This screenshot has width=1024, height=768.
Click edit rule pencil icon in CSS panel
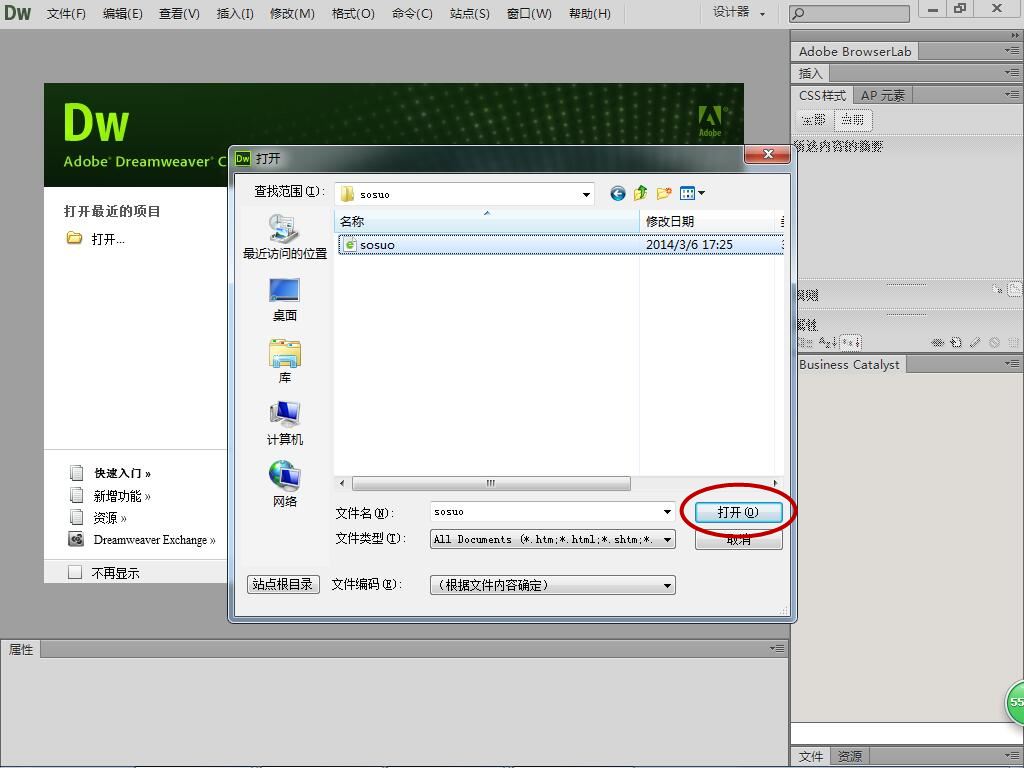click(975, 342)
